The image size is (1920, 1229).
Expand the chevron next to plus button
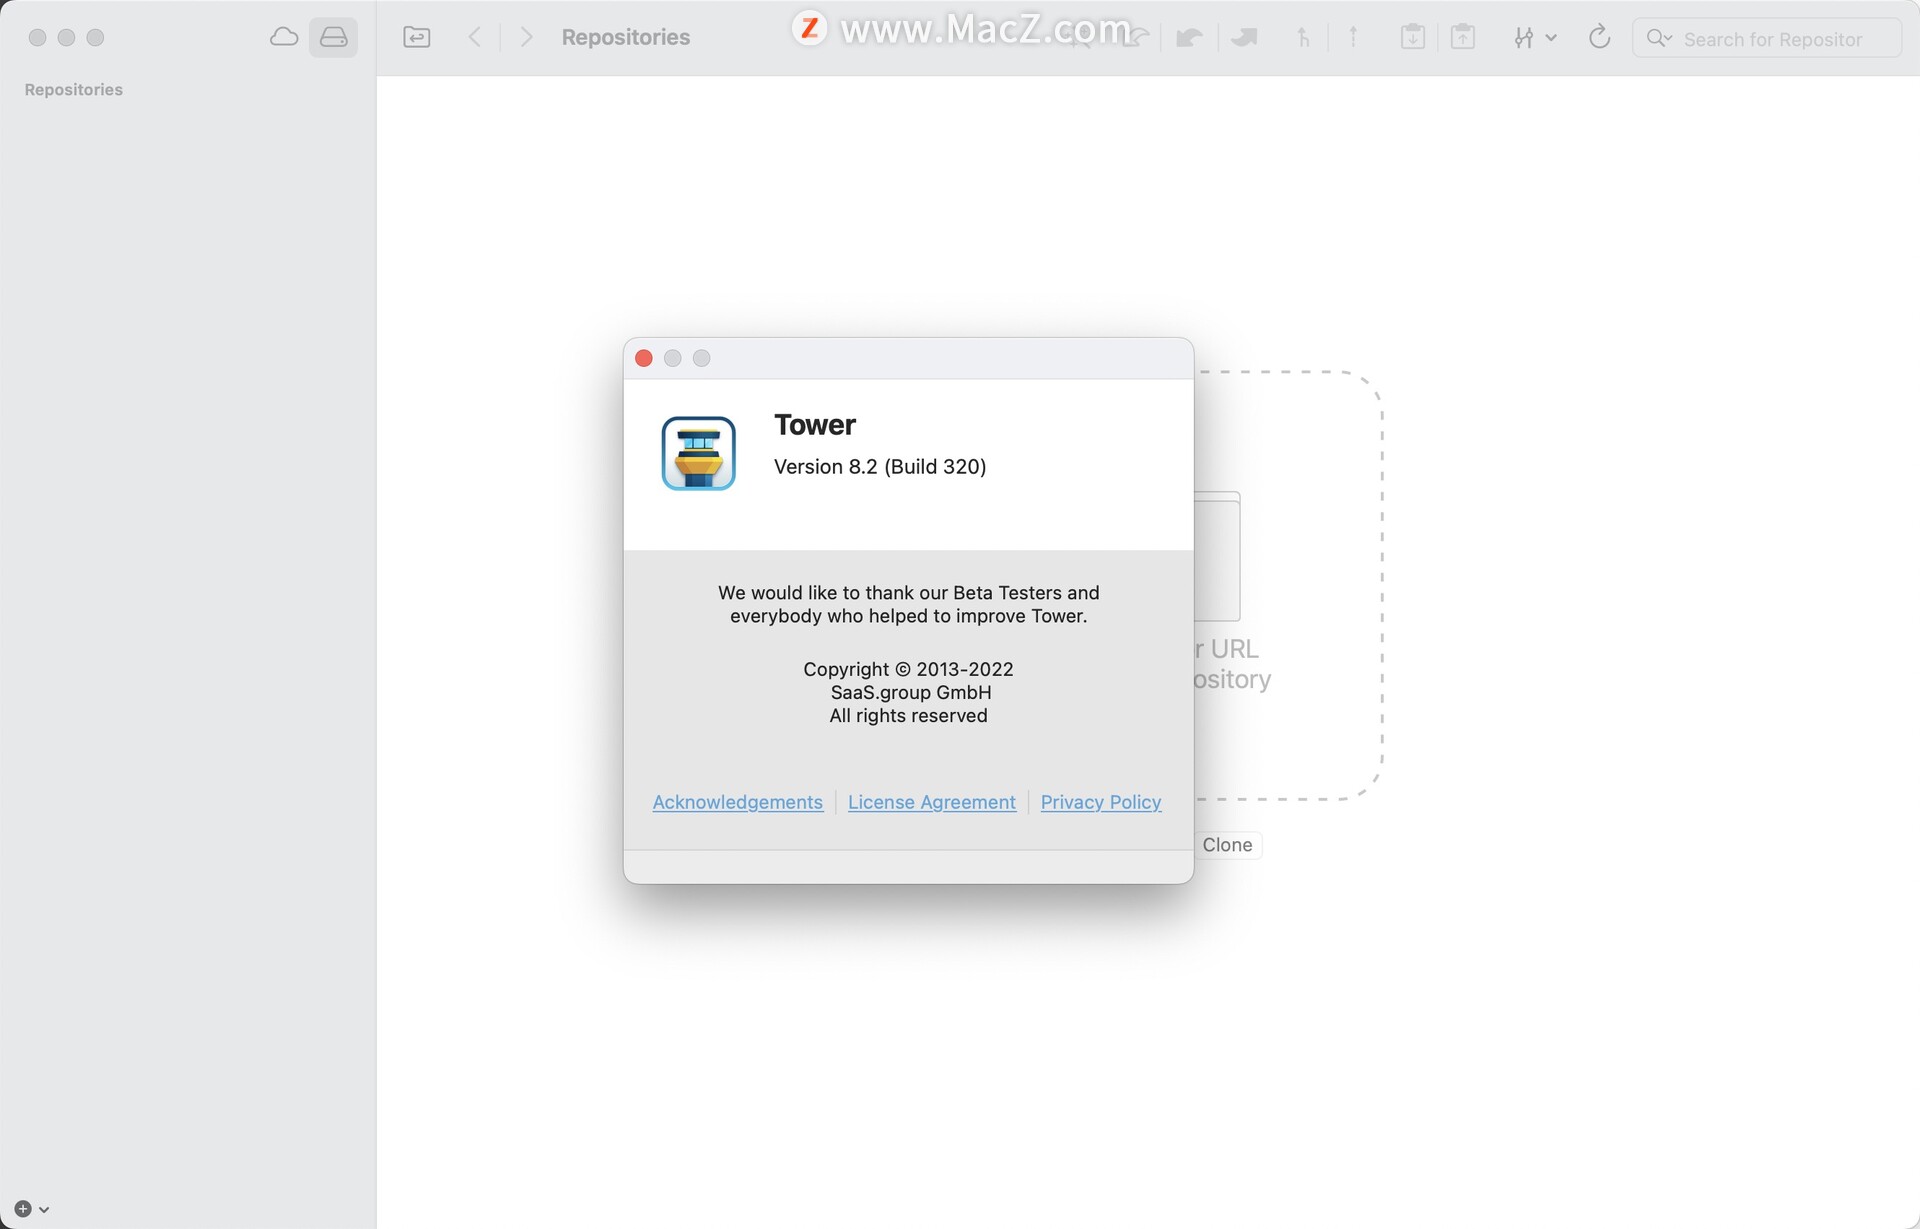[x=44, y=1209]
